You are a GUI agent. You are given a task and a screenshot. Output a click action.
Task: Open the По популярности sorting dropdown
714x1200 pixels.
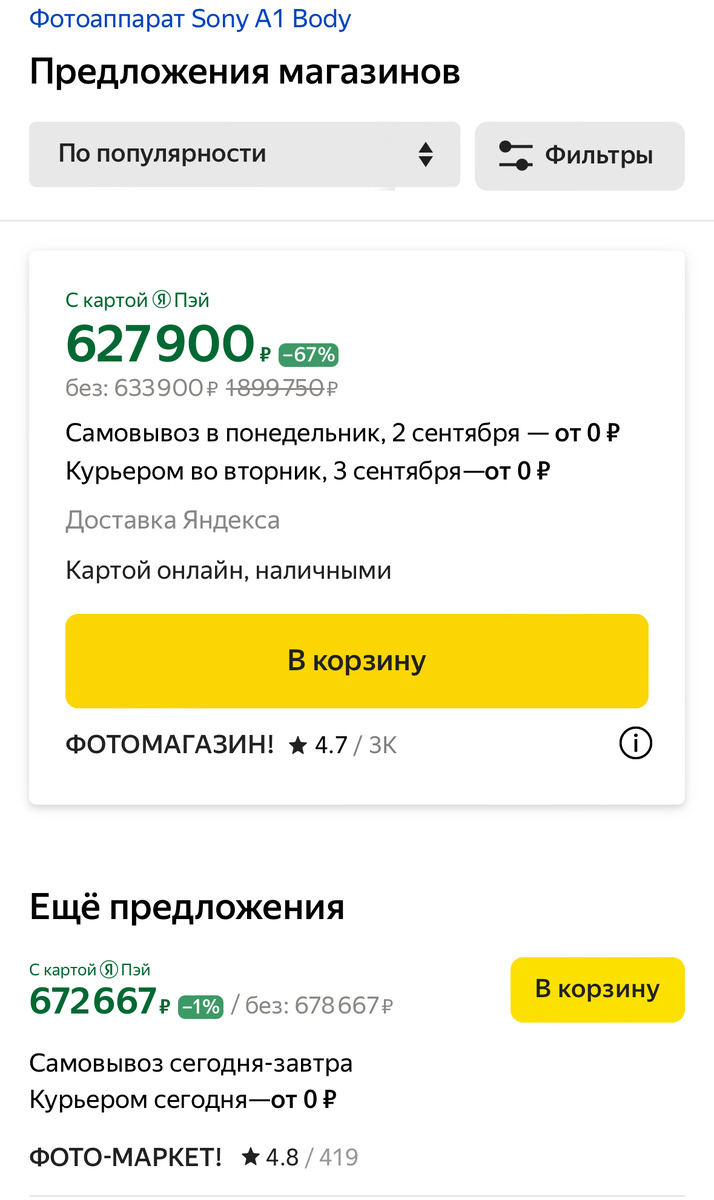(x=245, y=155)
